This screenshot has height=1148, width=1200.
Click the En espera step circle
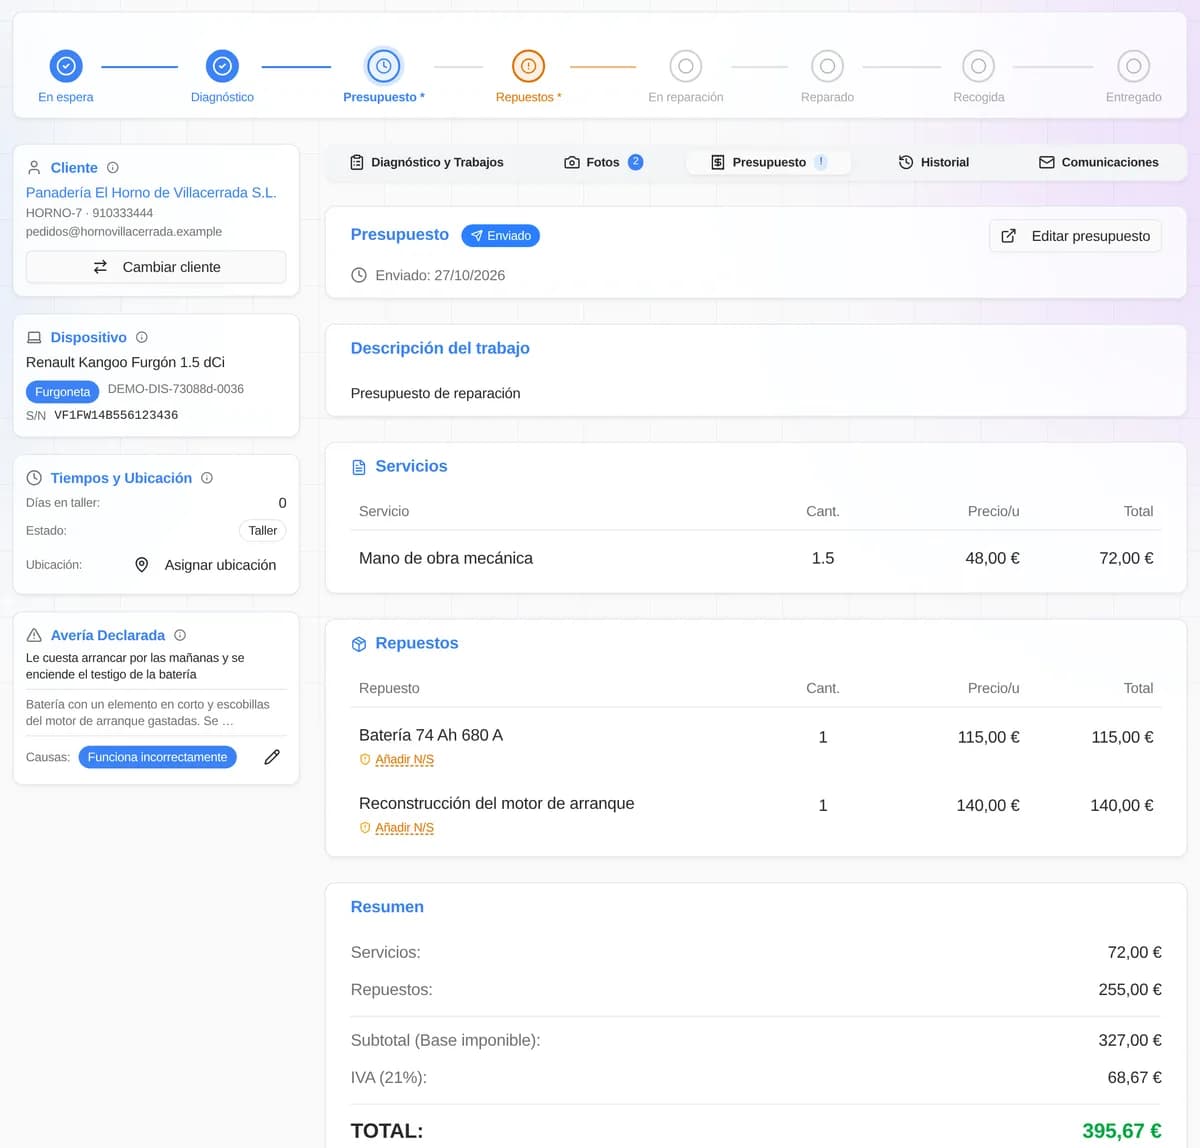coord(66,66)
